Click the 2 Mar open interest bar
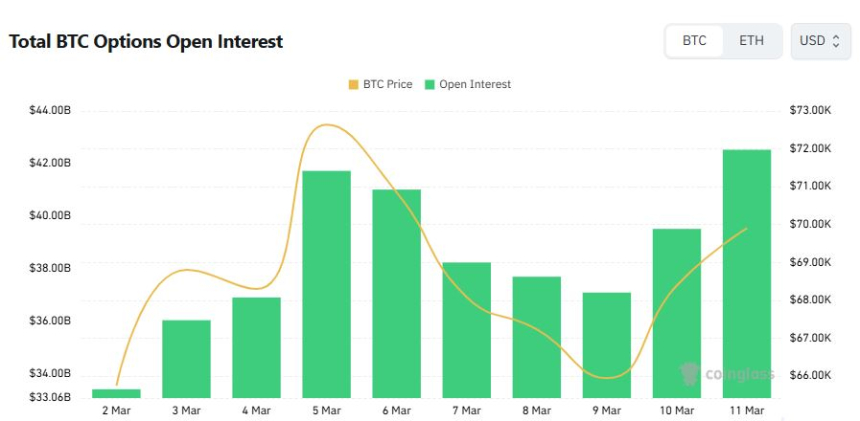The image size is (860, 421). 117,392
